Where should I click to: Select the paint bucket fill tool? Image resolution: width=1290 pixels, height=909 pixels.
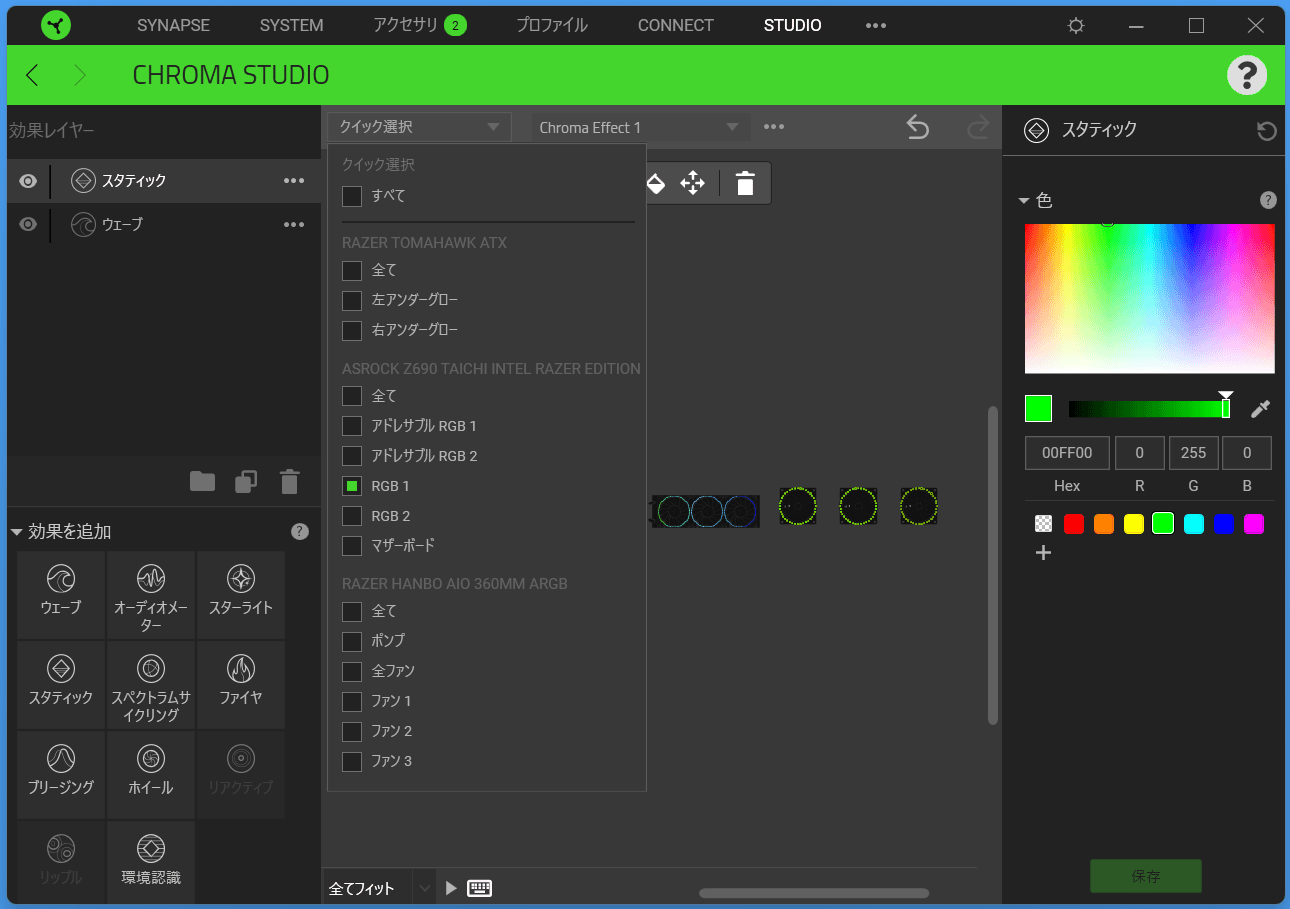point(655,183)
